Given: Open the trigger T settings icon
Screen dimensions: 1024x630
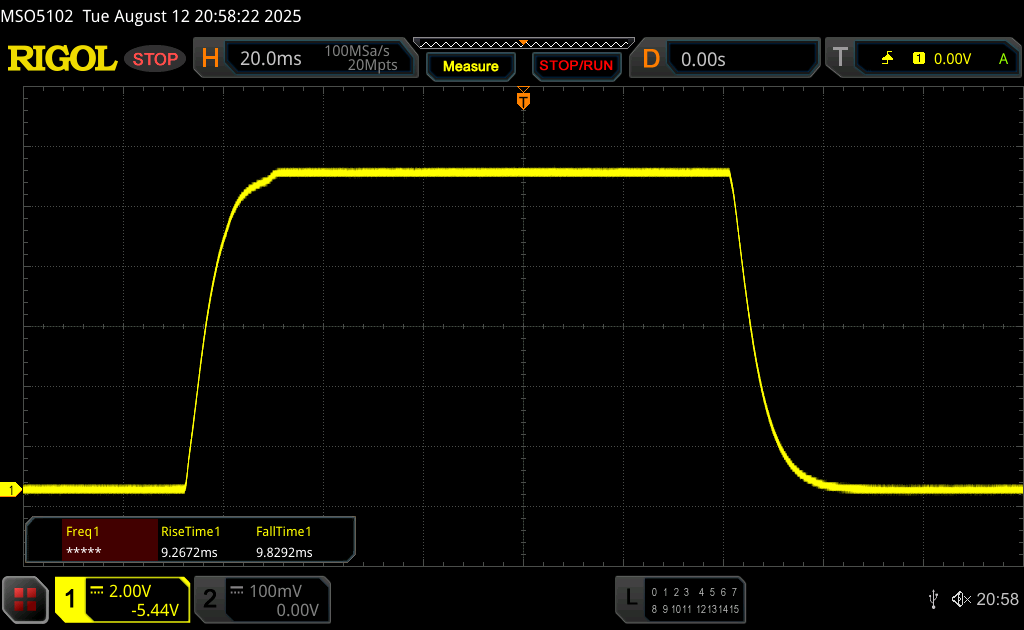Looking at the screenshot, I should 840,58.
